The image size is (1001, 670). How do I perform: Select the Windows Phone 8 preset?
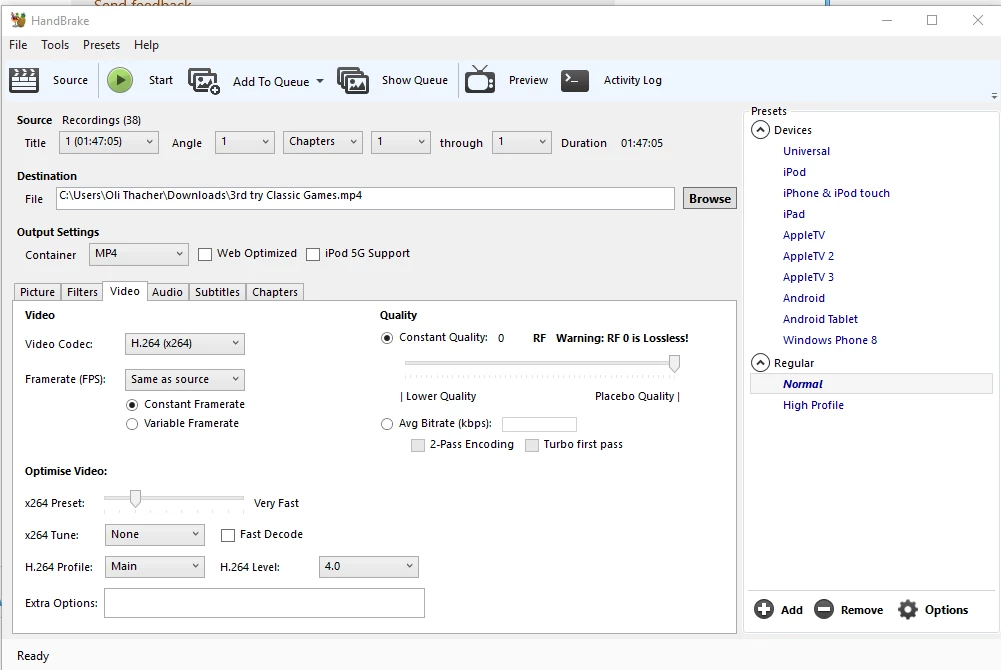pos(830,340)
